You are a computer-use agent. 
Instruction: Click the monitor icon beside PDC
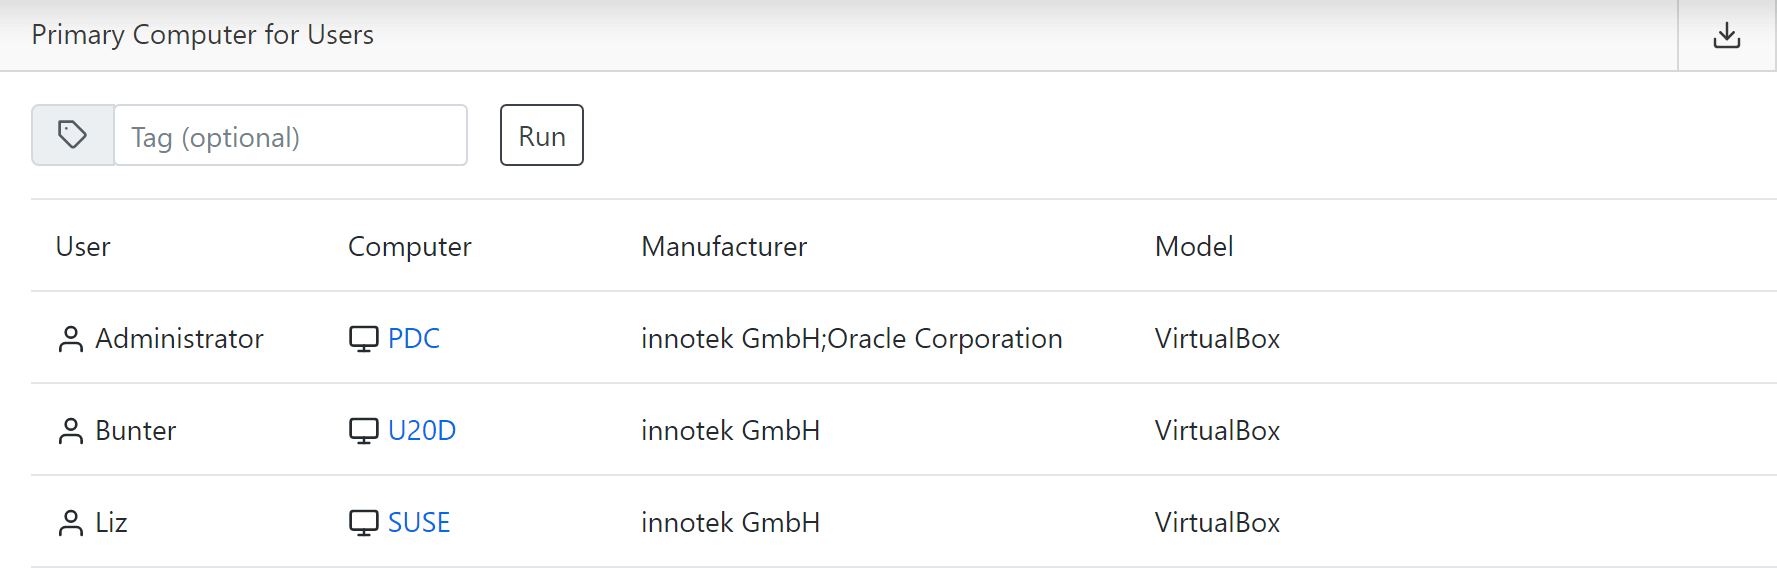363,339
